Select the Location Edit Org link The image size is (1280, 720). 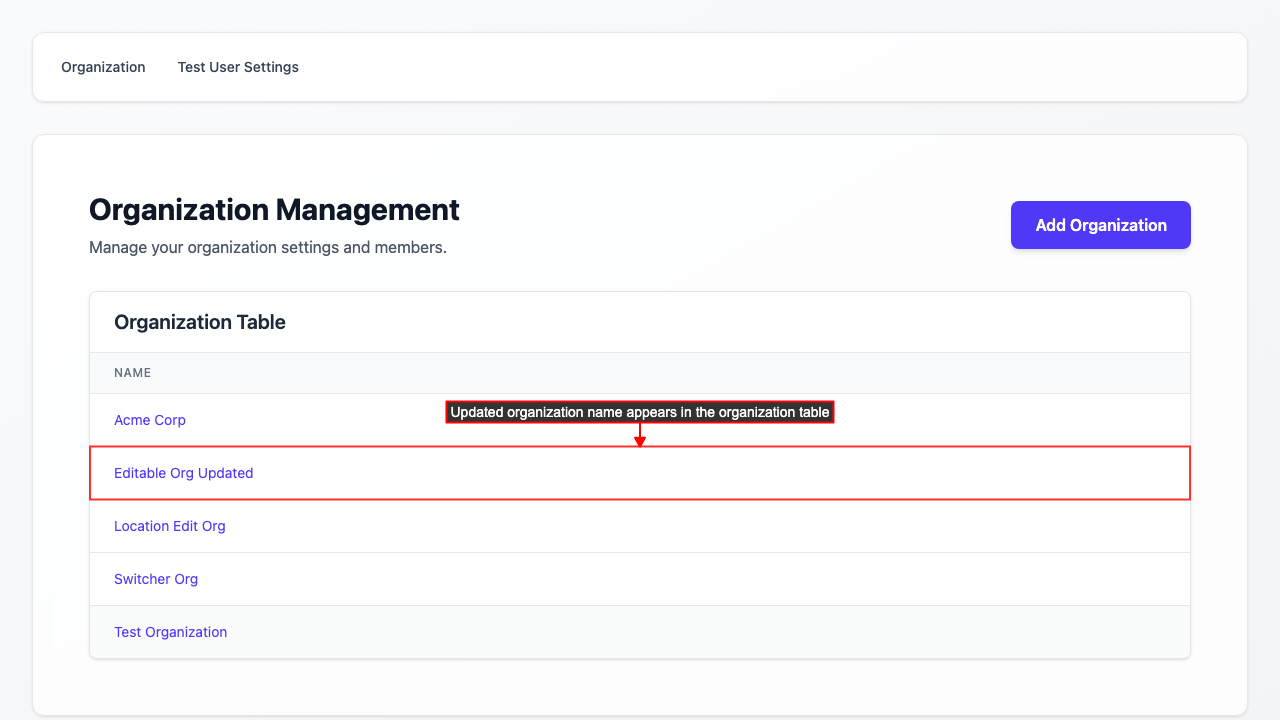(x=170, y=526)
